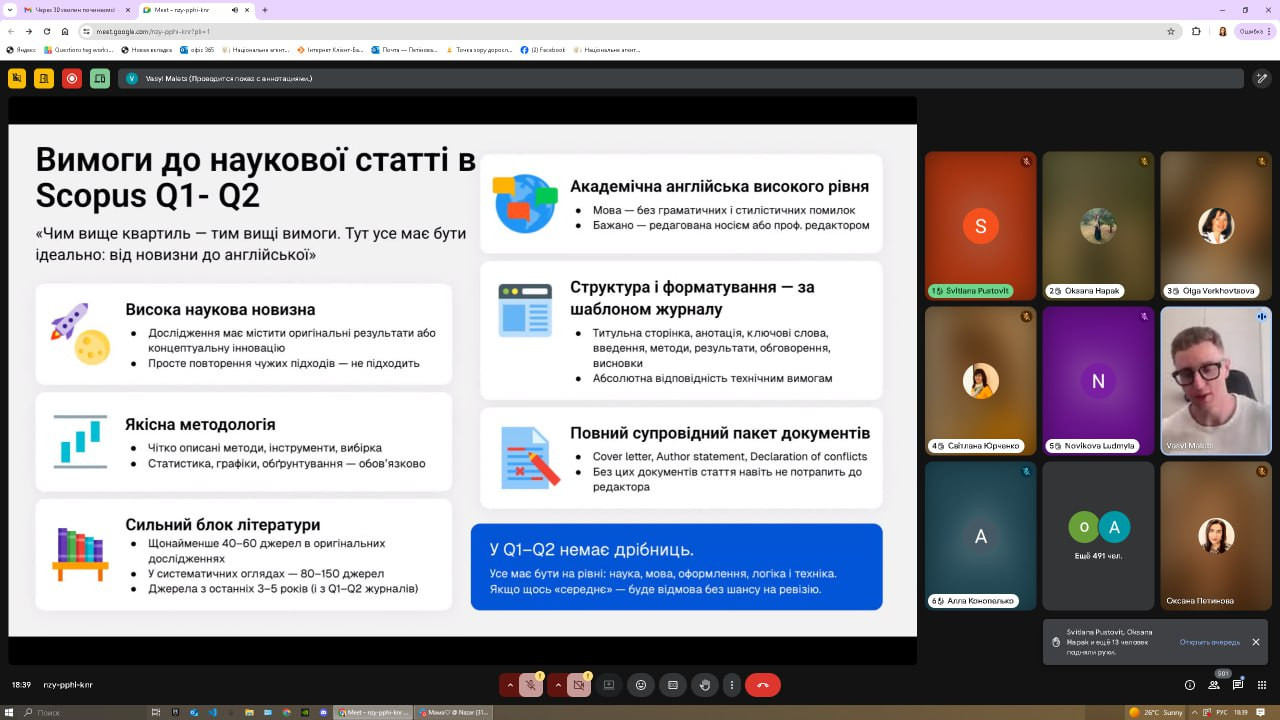Raise hand in the meeting
The image size is (1280, 720).
click(x=705, y=685)
